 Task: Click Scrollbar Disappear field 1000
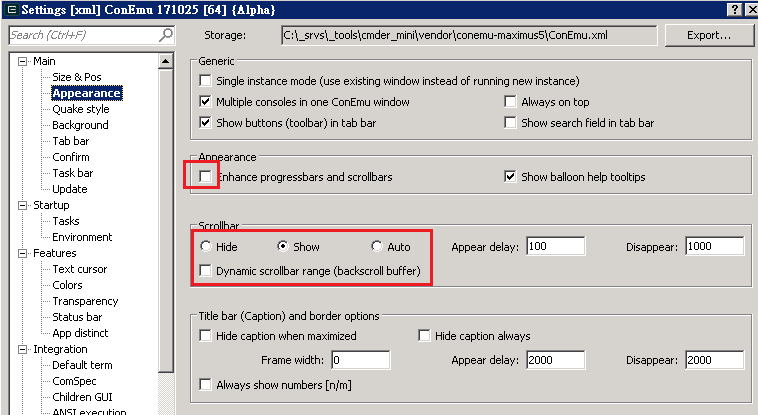pyautogui.click(x=714, y=246)
